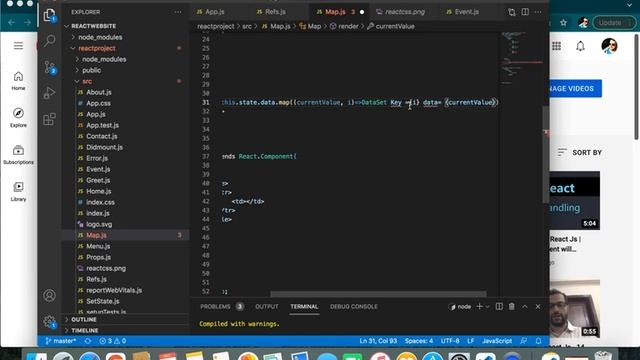Maximize the terminal panel with chevron up
This screenshot has width=640, height=360.
click(x=525, y=306)
